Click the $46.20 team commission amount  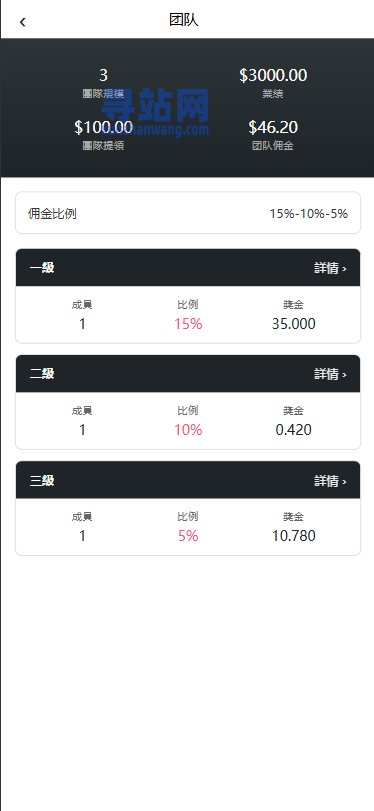click(273, 127)
